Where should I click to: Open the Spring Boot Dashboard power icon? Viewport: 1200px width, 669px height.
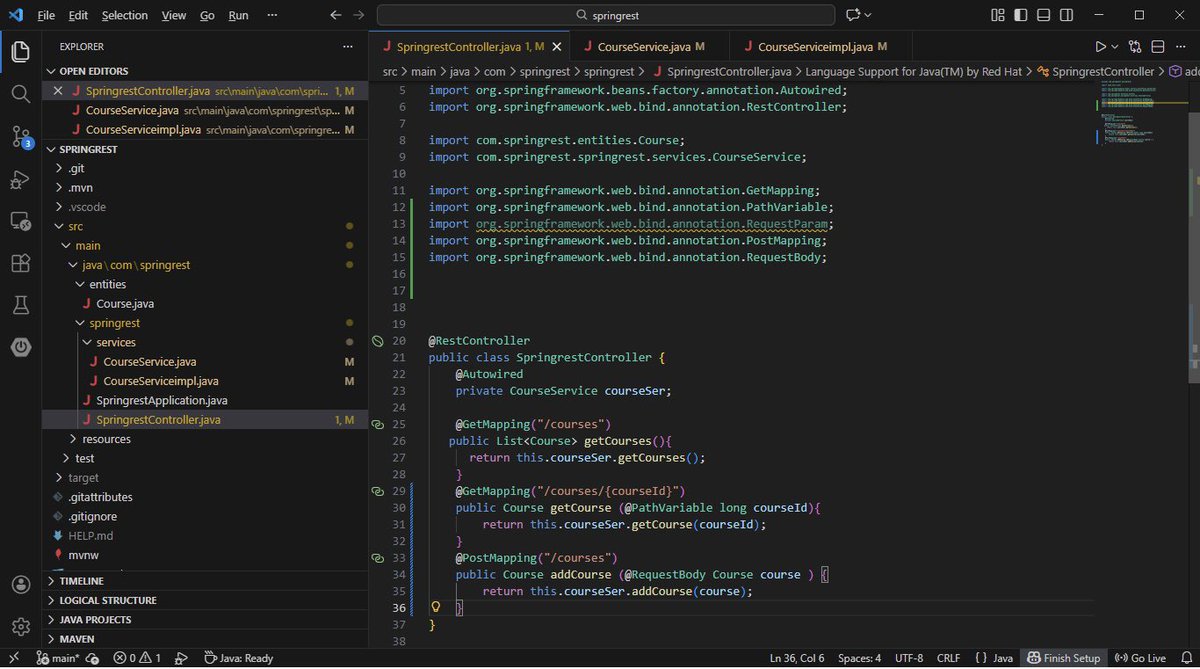[x=20, y=347]
